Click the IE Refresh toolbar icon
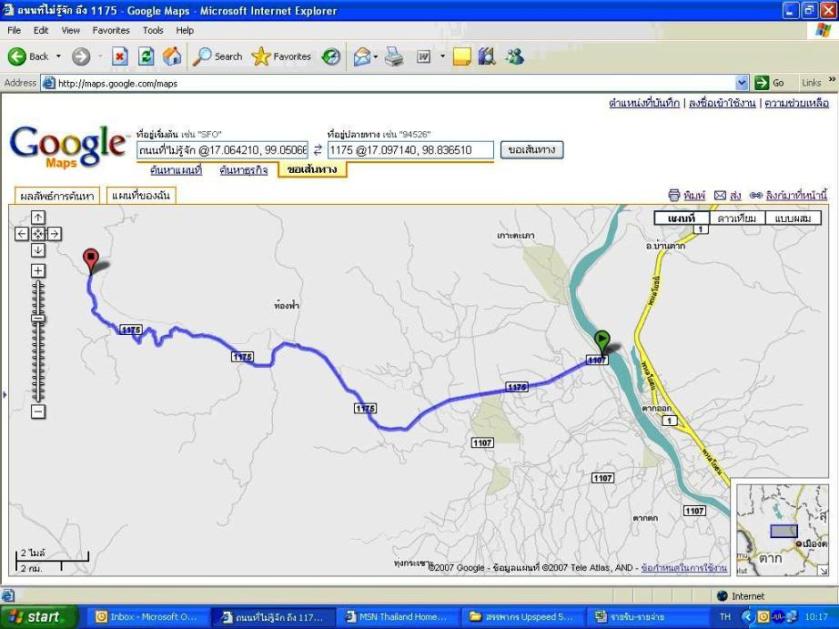The height and width of the screenshot is (629, 839). pyautogui.click(x=146, y=57)
